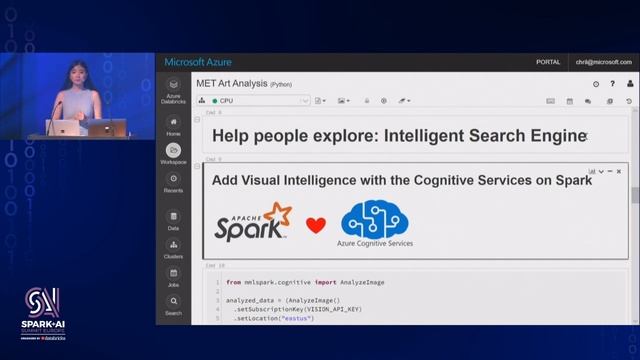Click the notebook vertical scrollbar thumb

tap(635, 195)
